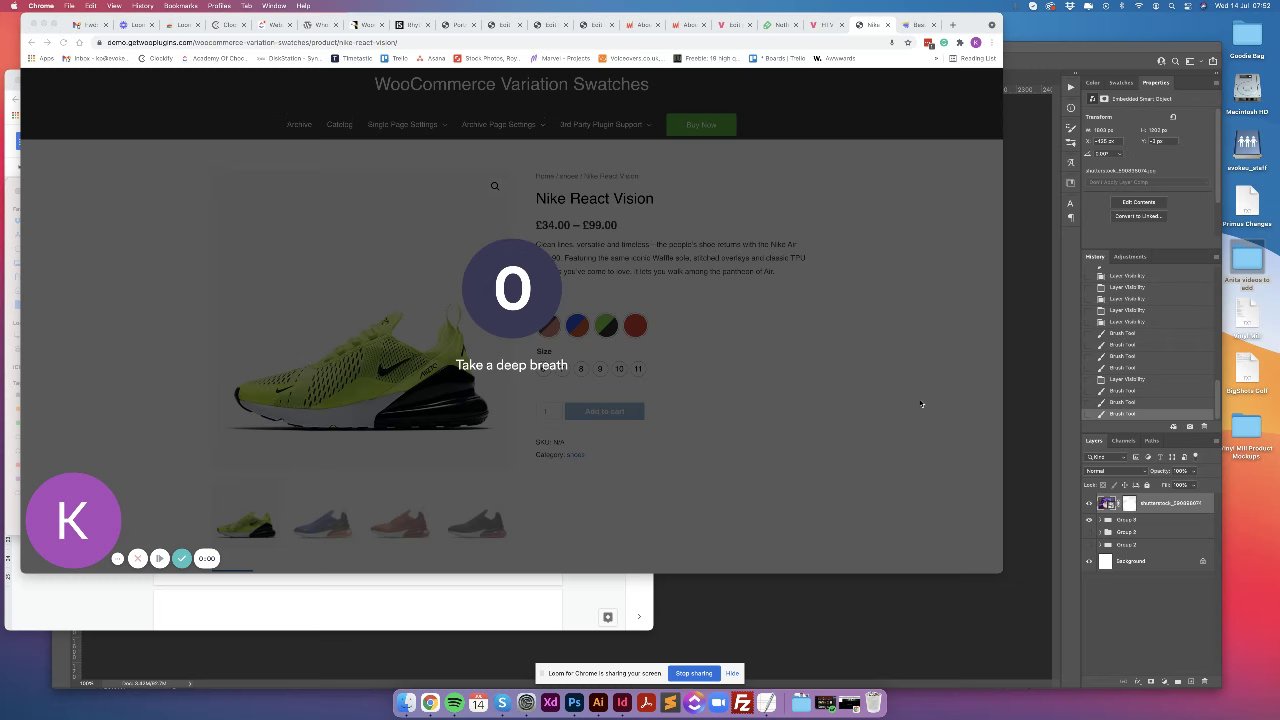Toggle pixel layer filter in Layers panel
This screenshot has height=720, width=1280.
click(x=1136, y=457)
